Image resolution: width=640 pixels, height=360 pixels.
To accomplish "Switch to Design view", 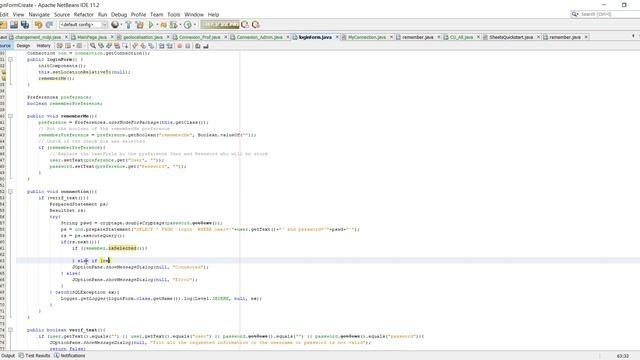I will pos(23,46).
